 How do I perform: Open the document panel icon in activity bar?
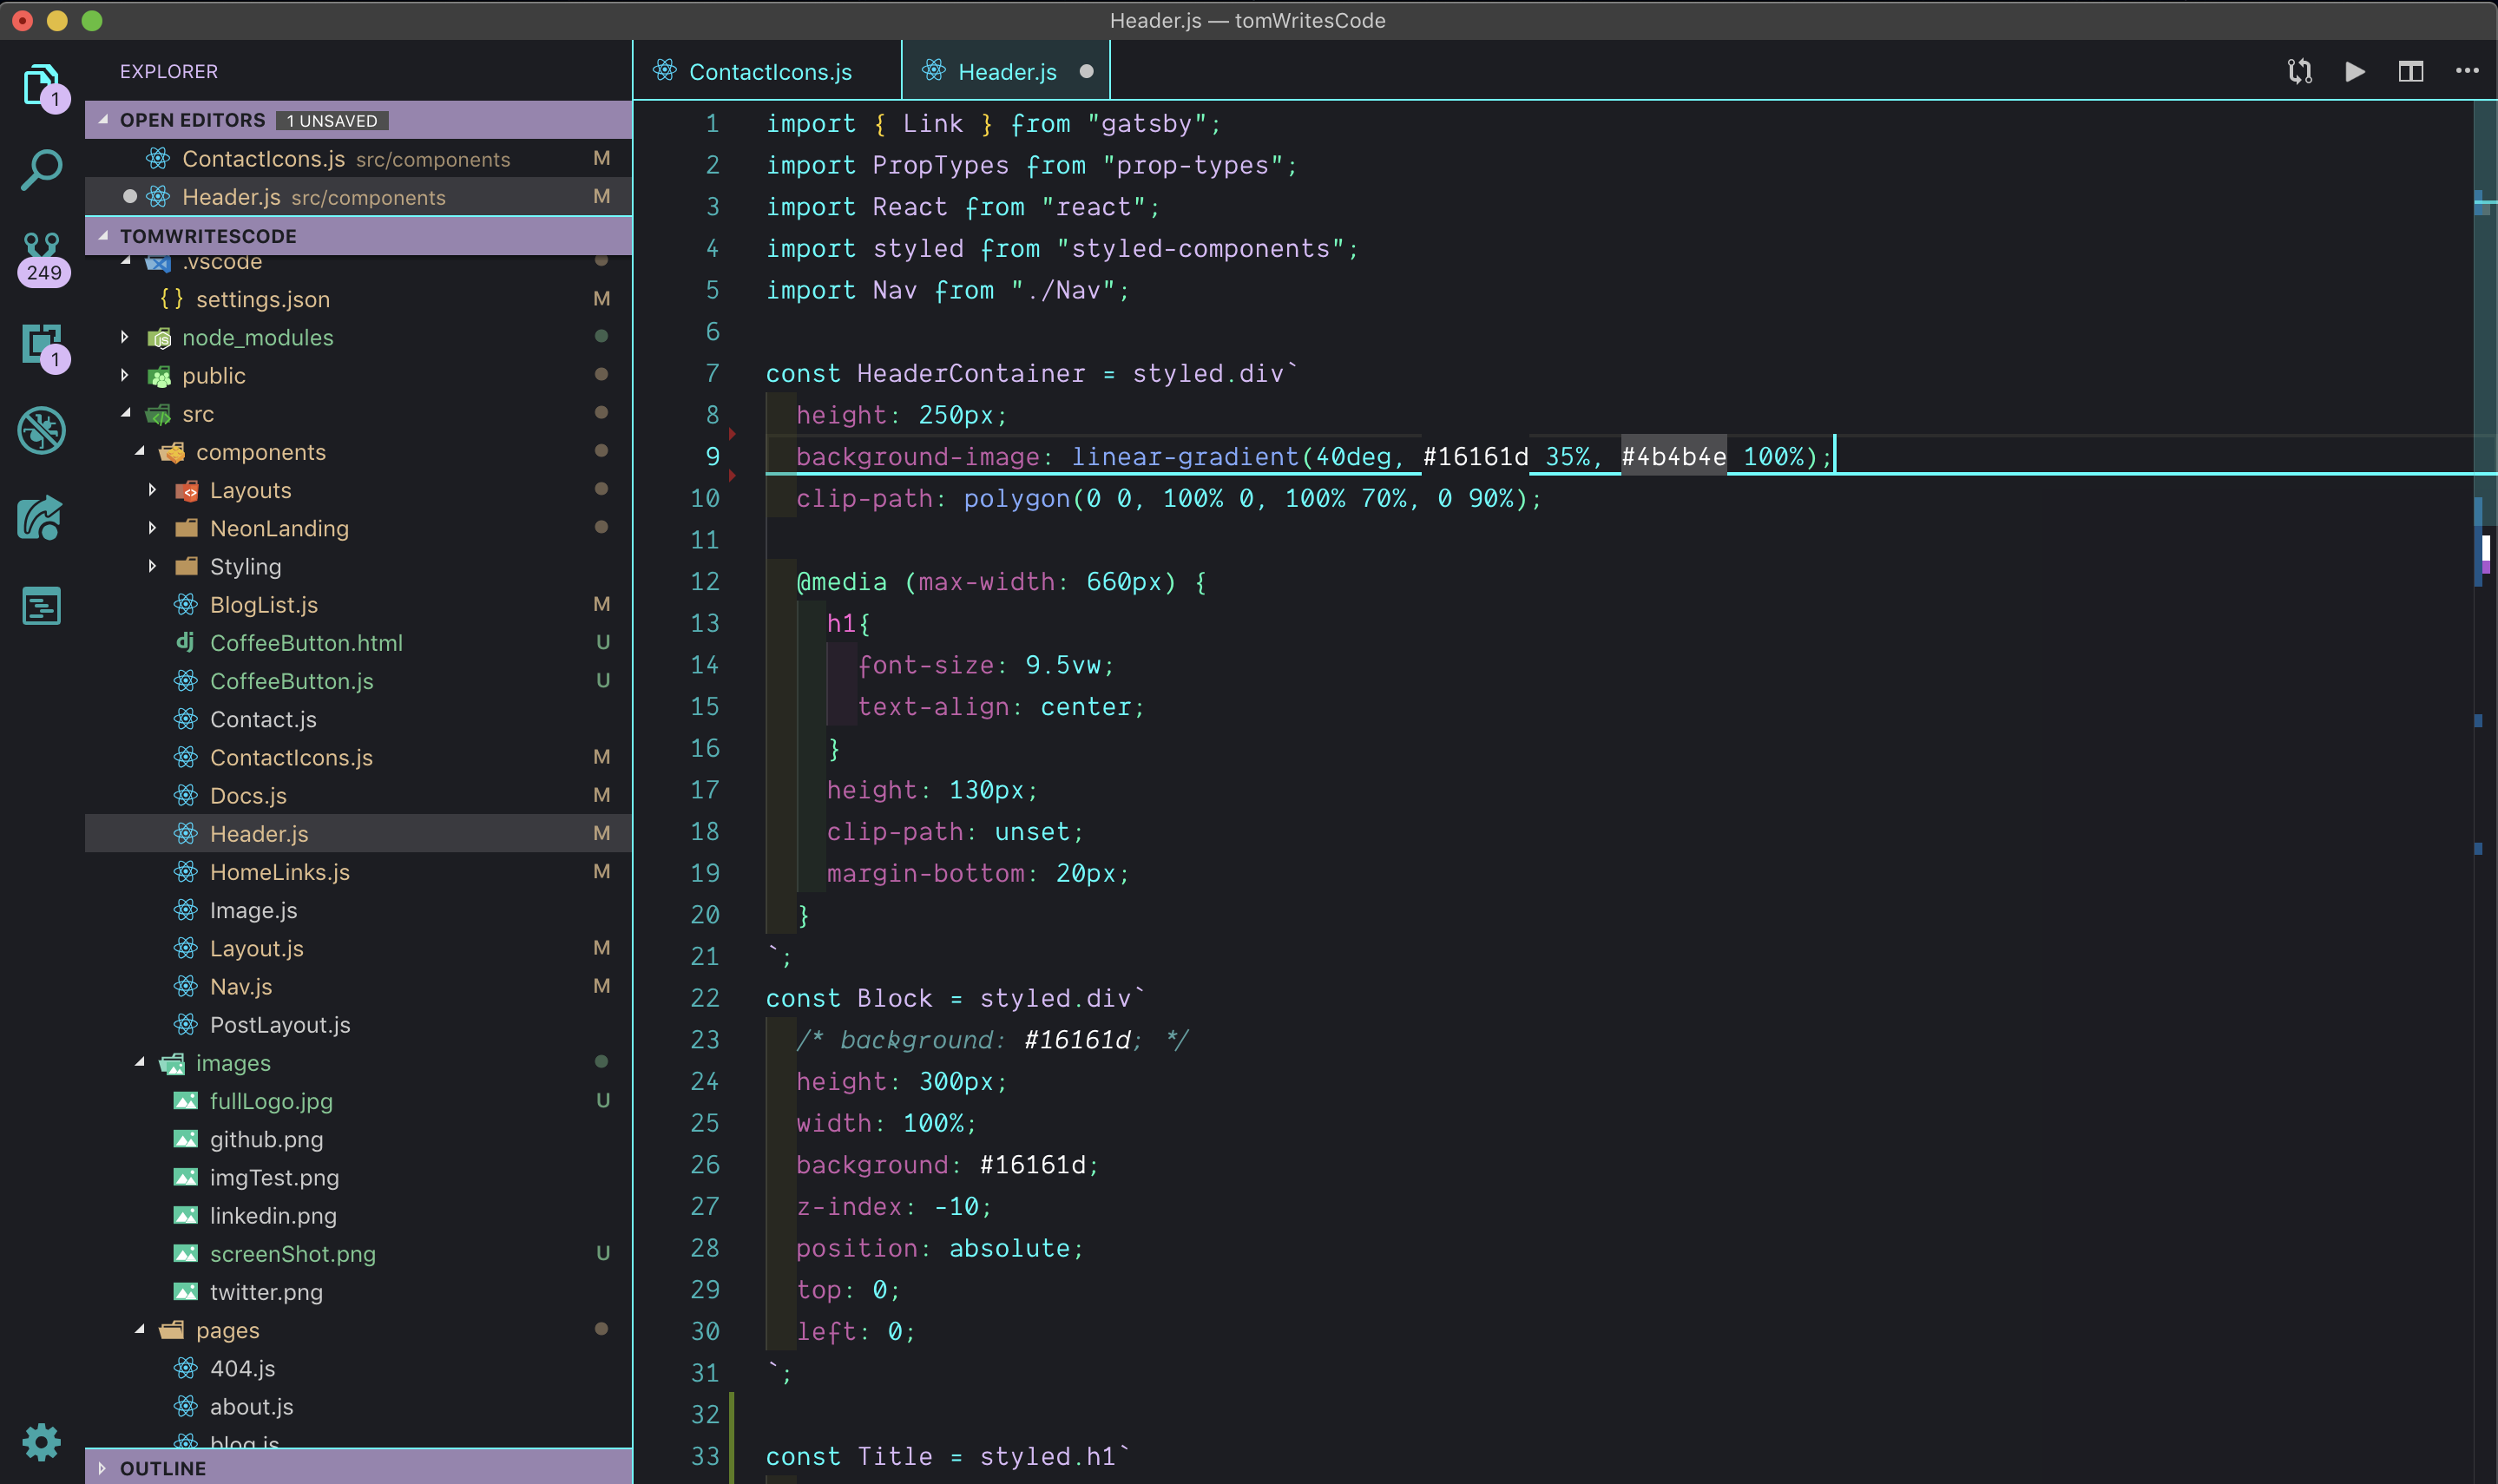point(41,605)
